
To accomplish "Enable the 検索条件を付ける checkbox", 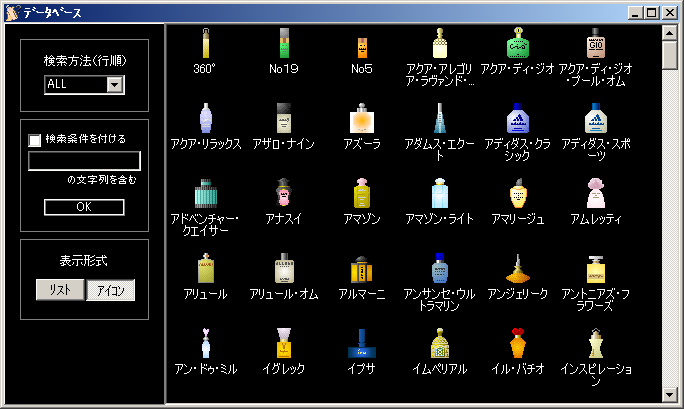I will coord(34,140).
